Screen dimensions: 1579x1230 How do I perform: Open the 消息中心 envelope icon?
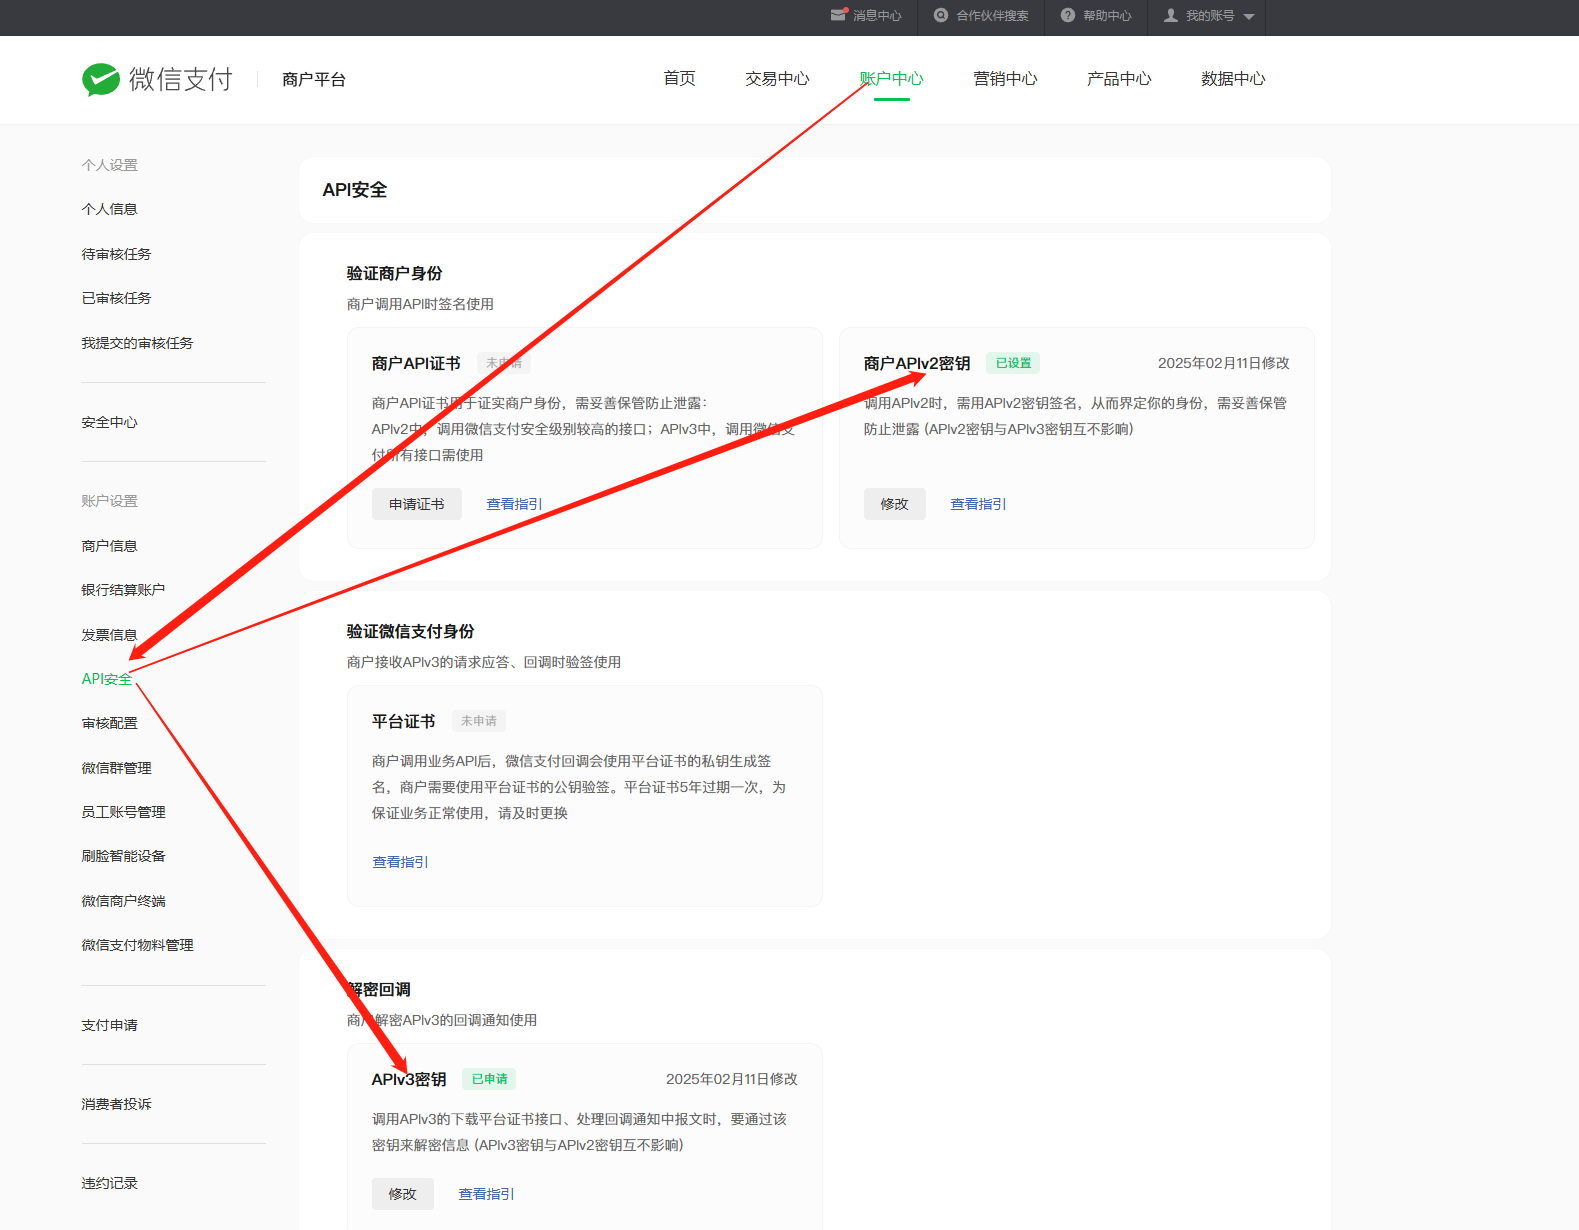pos(839,15)
